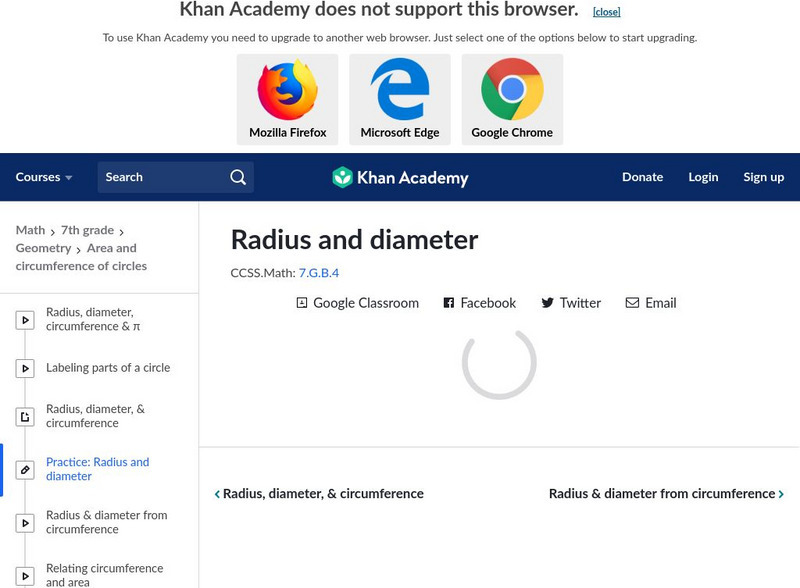Screen dimensions: 800x588
Task: Share the exercise via Email
Action: click(651, 303)
